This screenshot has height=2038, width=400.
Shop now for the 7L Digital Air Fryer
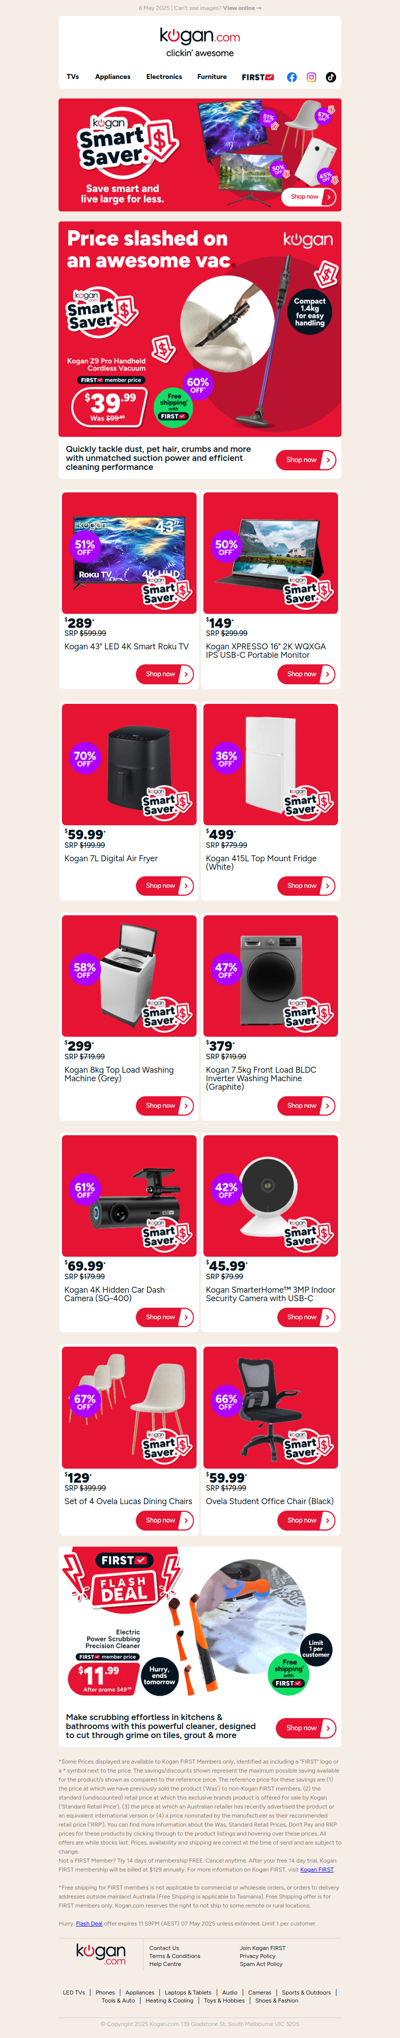[x=165, y=886]
